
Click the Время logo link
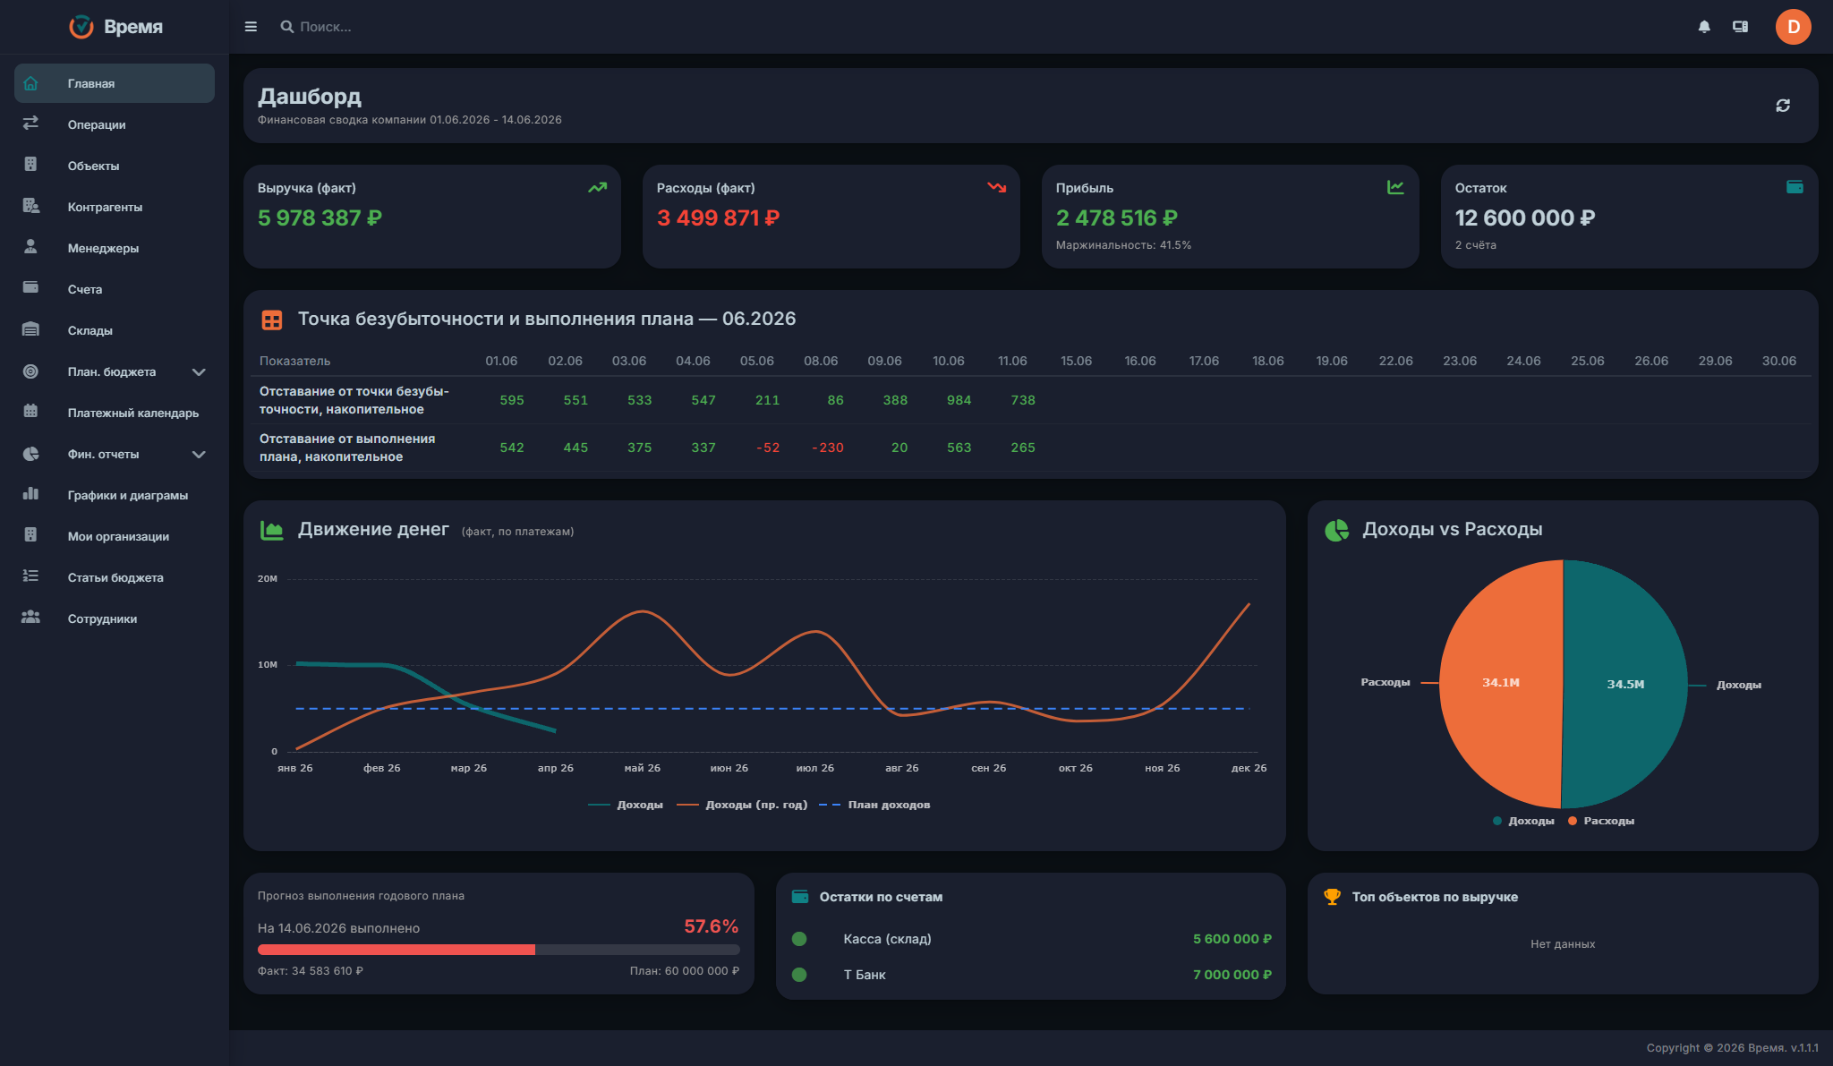click(115, 27)
